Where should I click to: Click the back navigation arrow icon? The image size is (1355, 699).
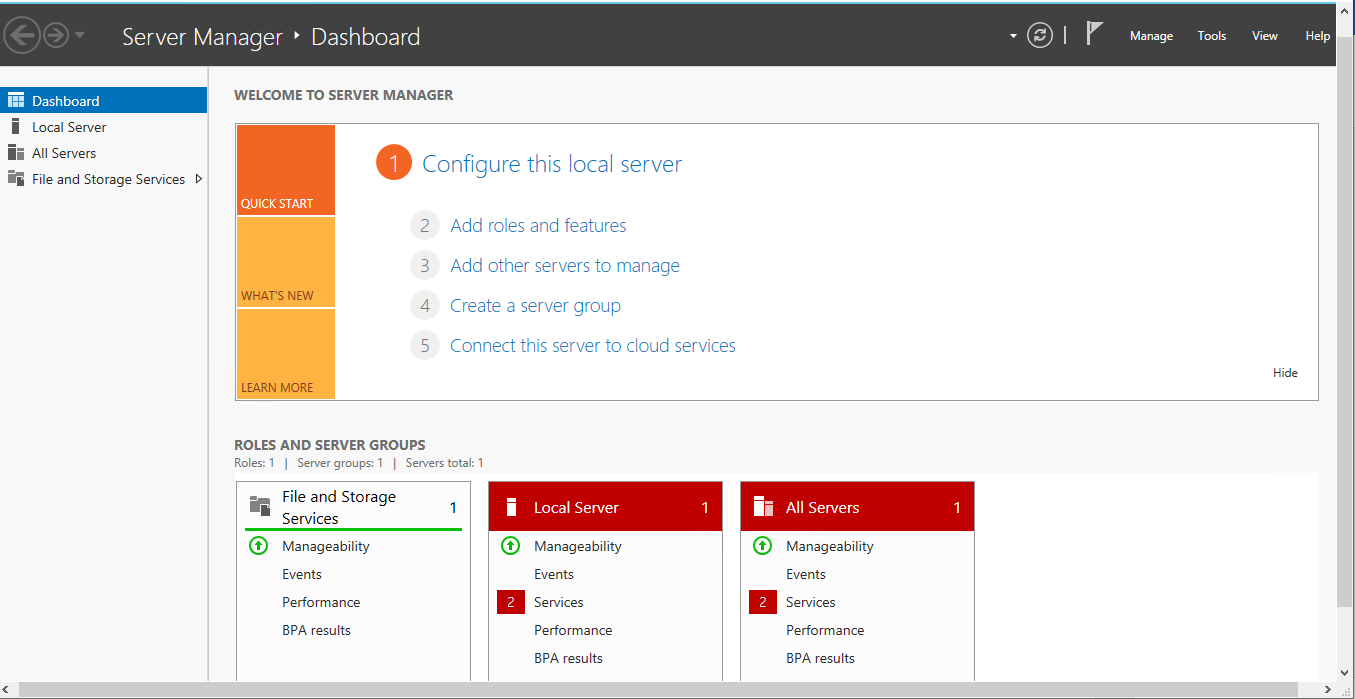pos(22,36)
